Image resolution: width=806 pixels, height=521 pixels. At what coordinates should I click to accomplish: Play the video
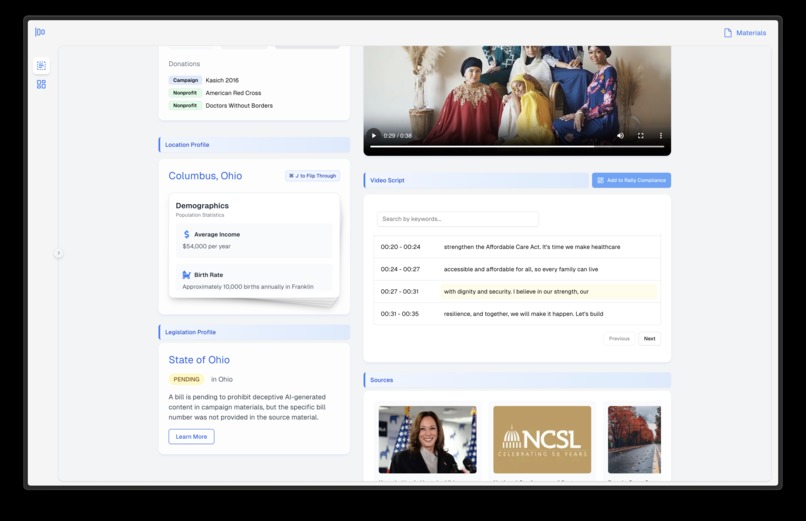coord(374,136)
